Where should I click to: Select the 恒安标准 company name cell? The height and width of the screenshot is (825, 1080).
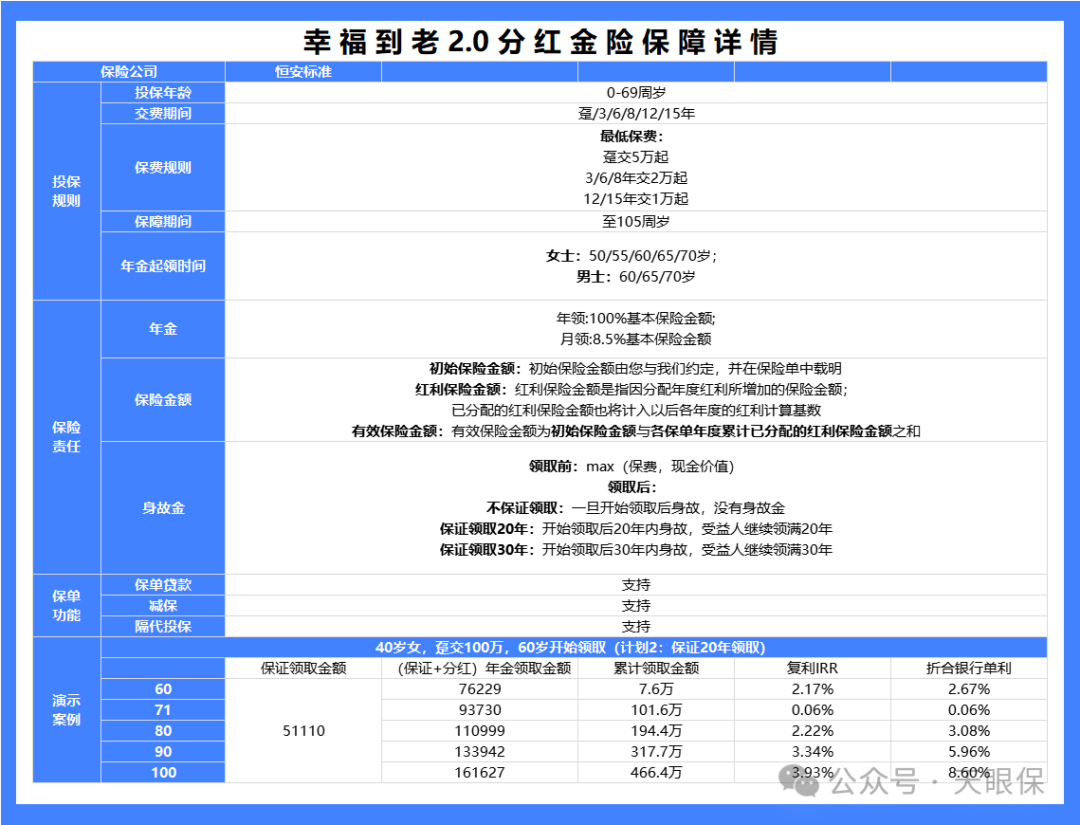pyautogui.click(x=304, y=71)
